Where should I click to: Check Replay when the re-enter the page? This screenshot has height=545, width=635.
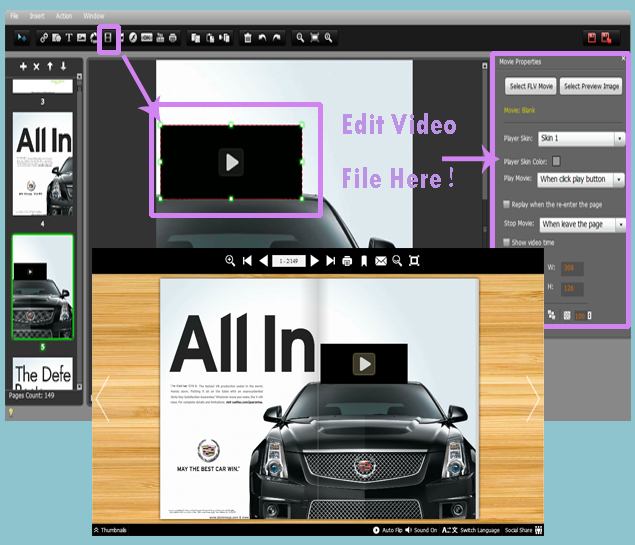506,204
